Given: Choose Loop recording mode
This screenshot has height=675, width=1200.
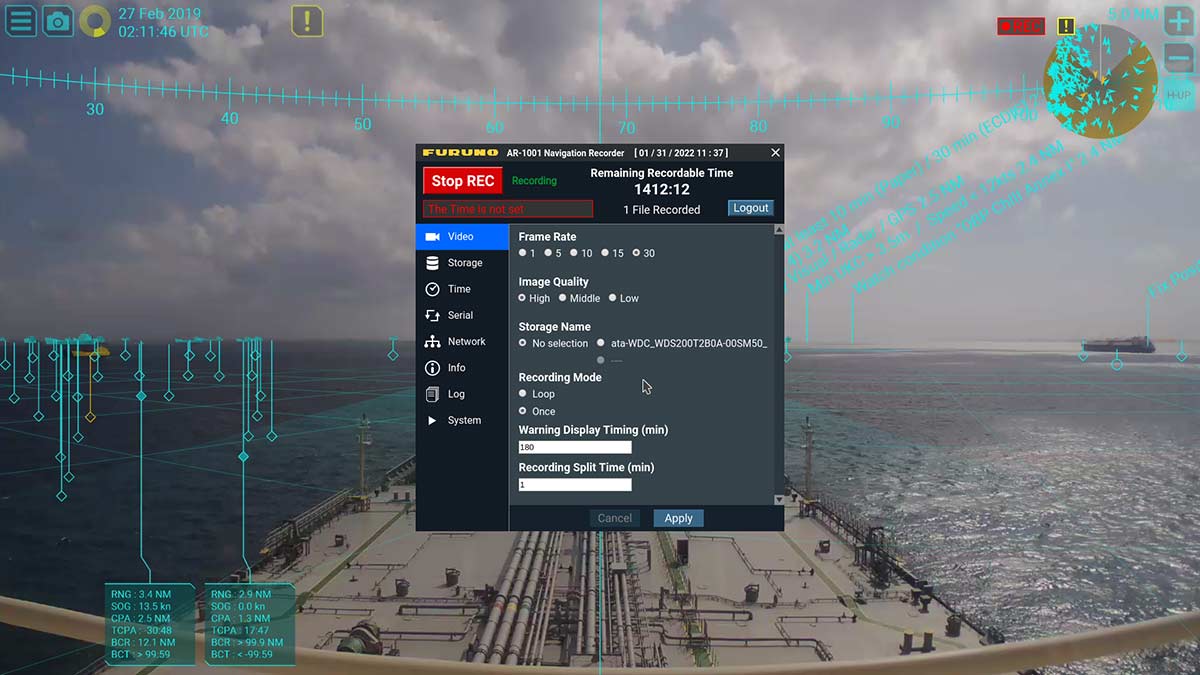Looking at the screenshot, I should (523, 394).
